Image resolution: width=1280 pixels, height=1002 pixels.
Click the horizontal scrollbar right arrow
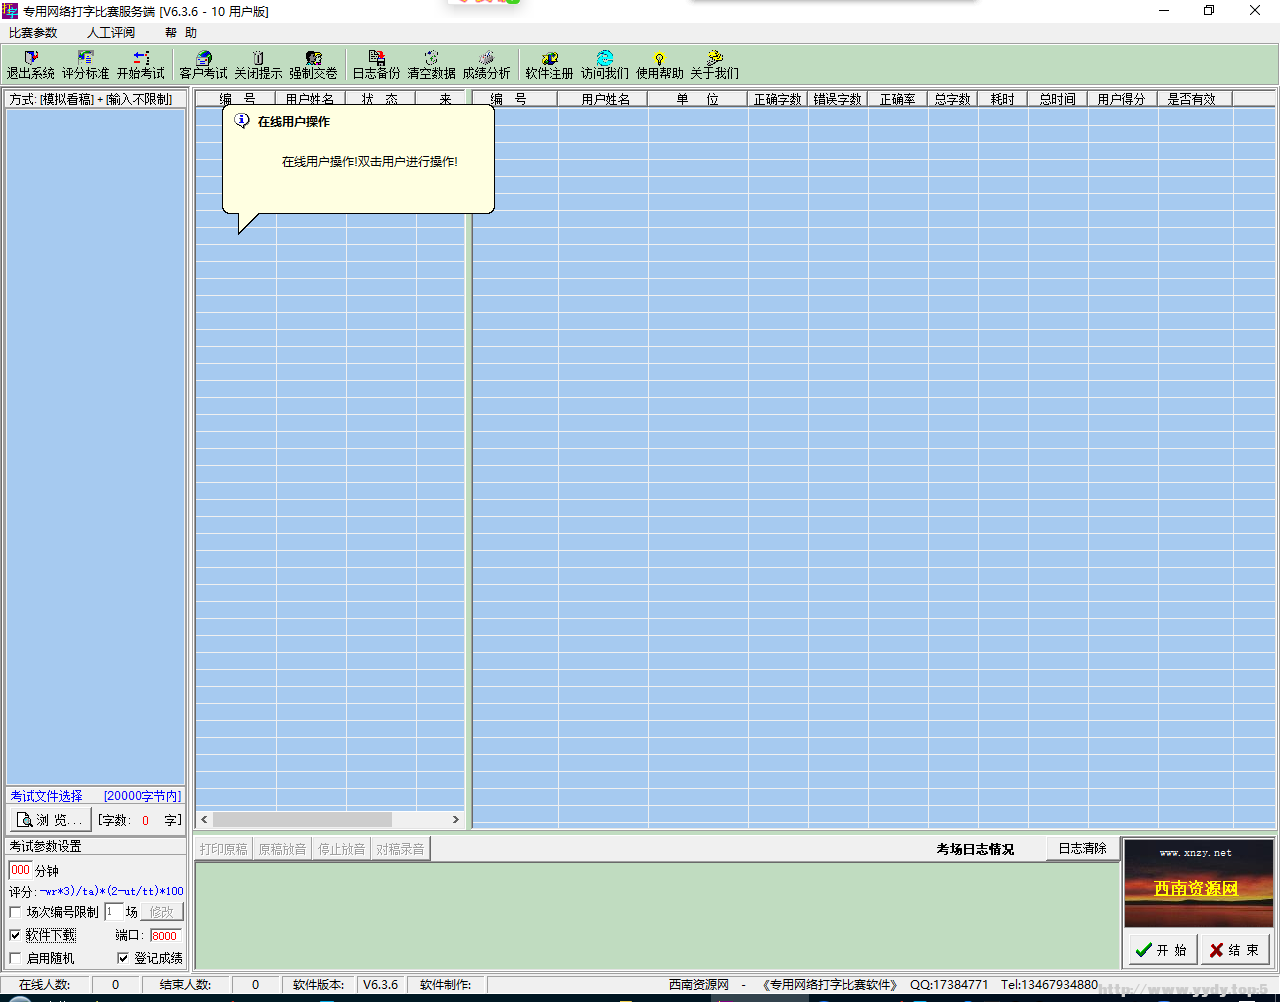[456, 820]
